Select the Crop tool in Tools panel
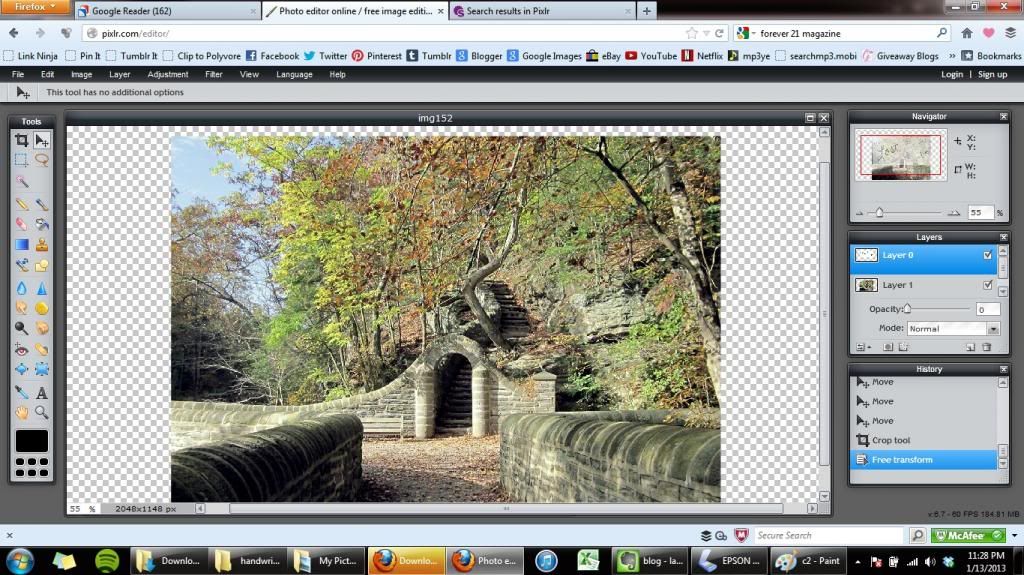Viewport: 1024px width, 575px height. pyautogui.click(x=21, y=141)
